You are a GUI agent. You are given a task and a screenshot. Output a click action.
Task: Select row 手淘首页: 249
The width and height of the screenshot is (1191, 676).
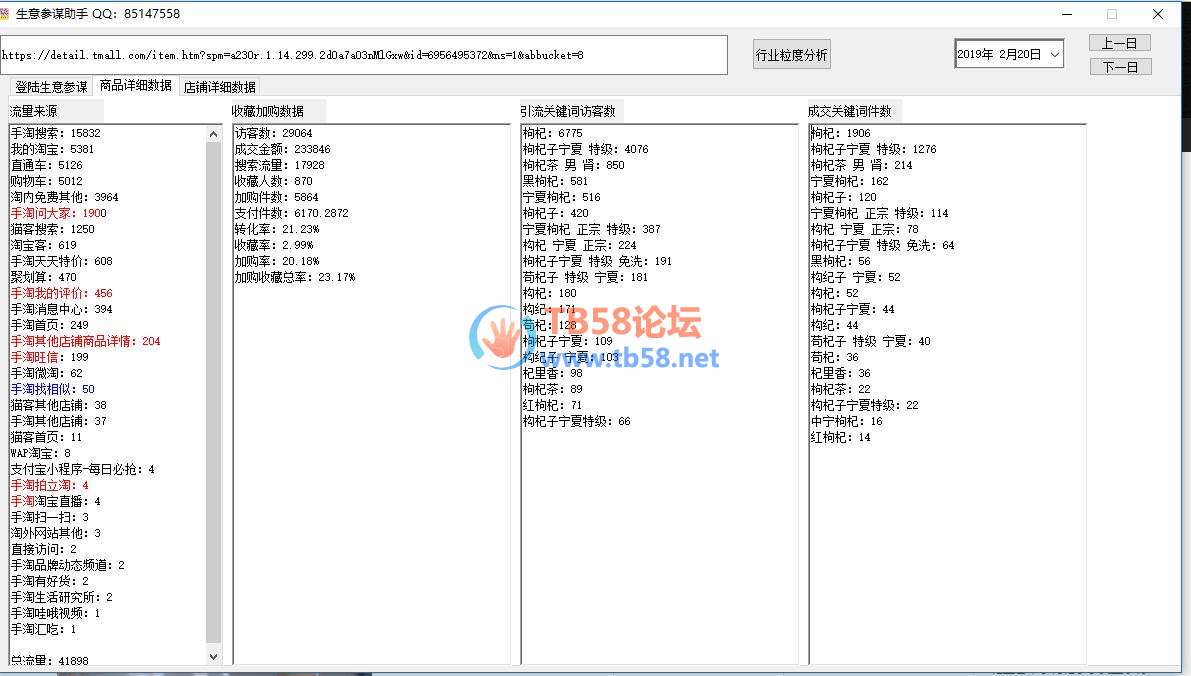click(x=49, y=325)
